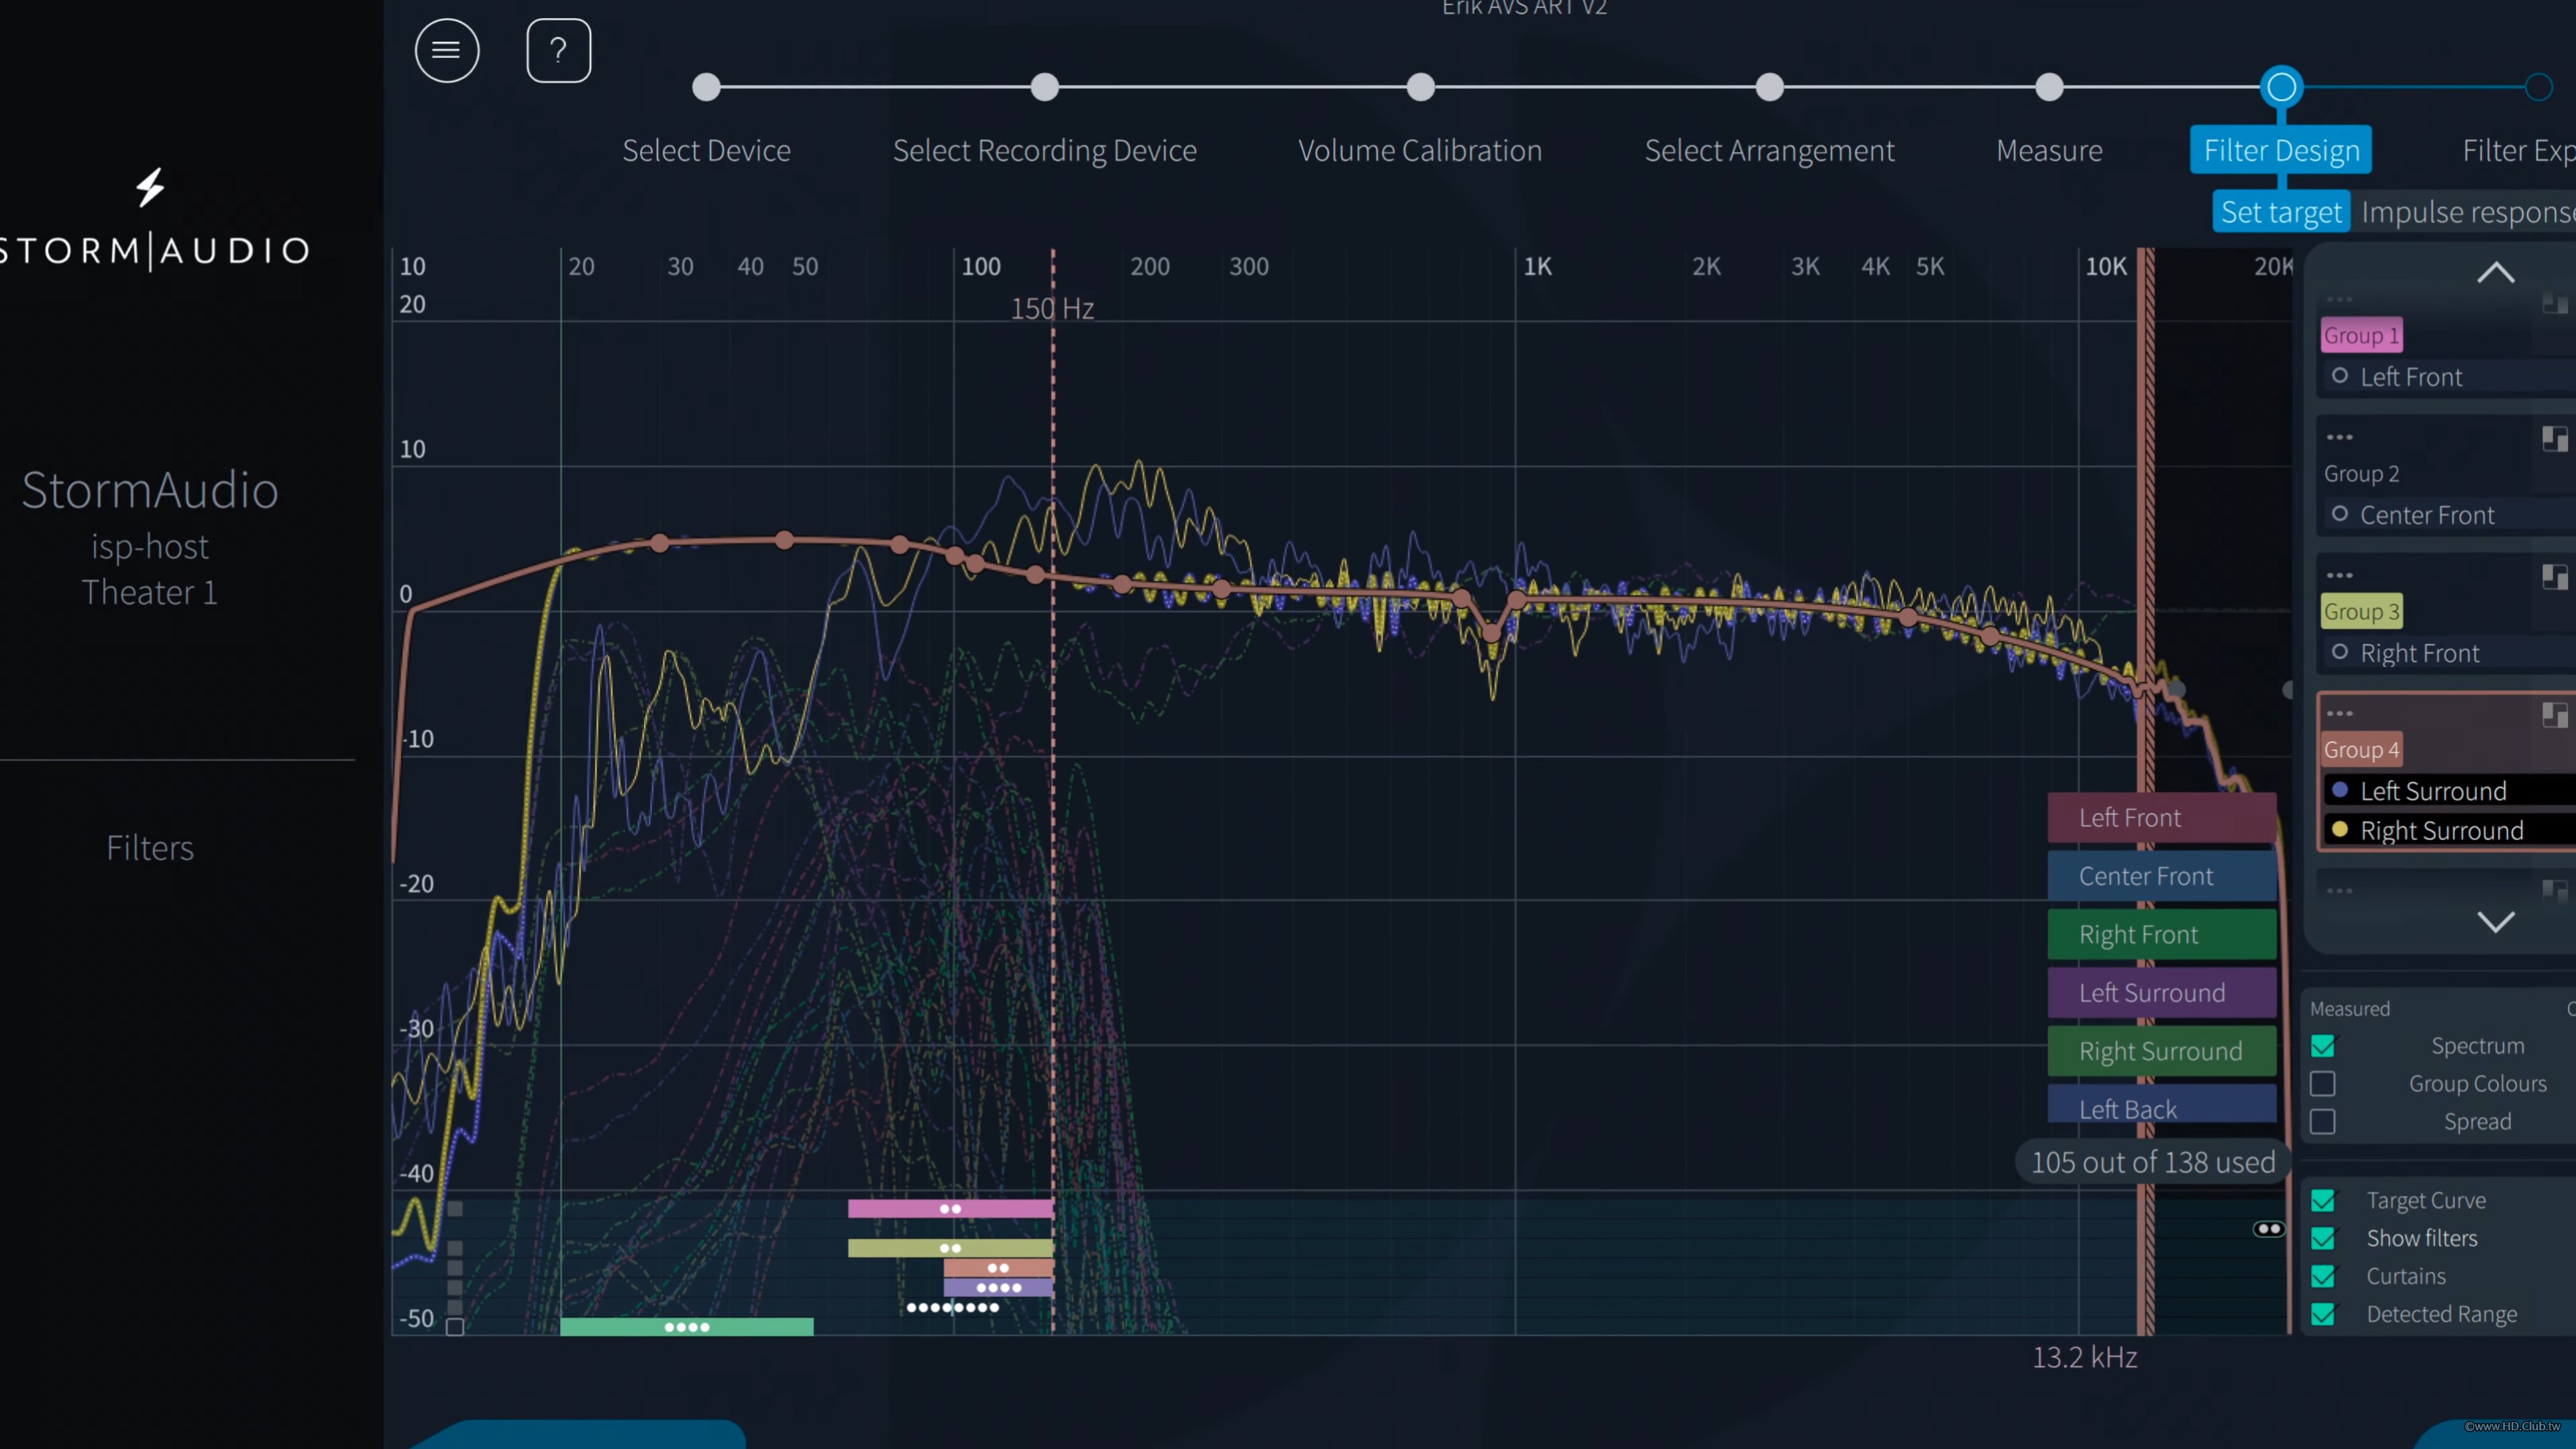
Task: Click the StormAudio lightning bolt logo
Action: [150, 187]
